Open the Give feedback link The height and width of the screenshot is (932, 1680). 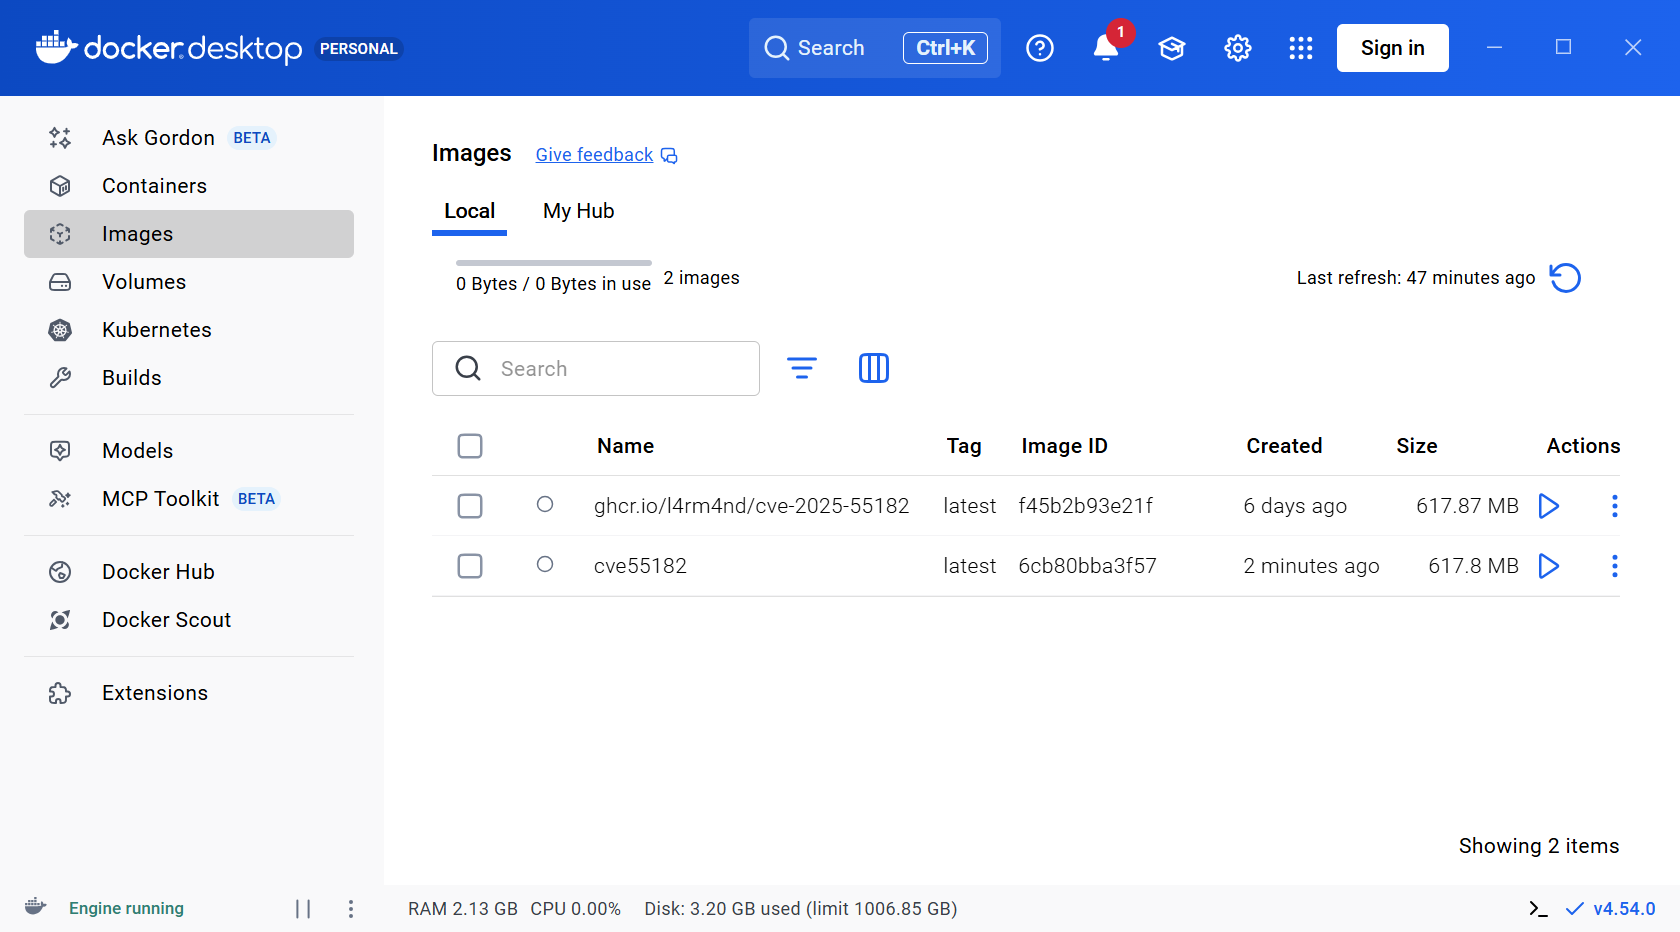pyautogui.click(x=606, y=155)
